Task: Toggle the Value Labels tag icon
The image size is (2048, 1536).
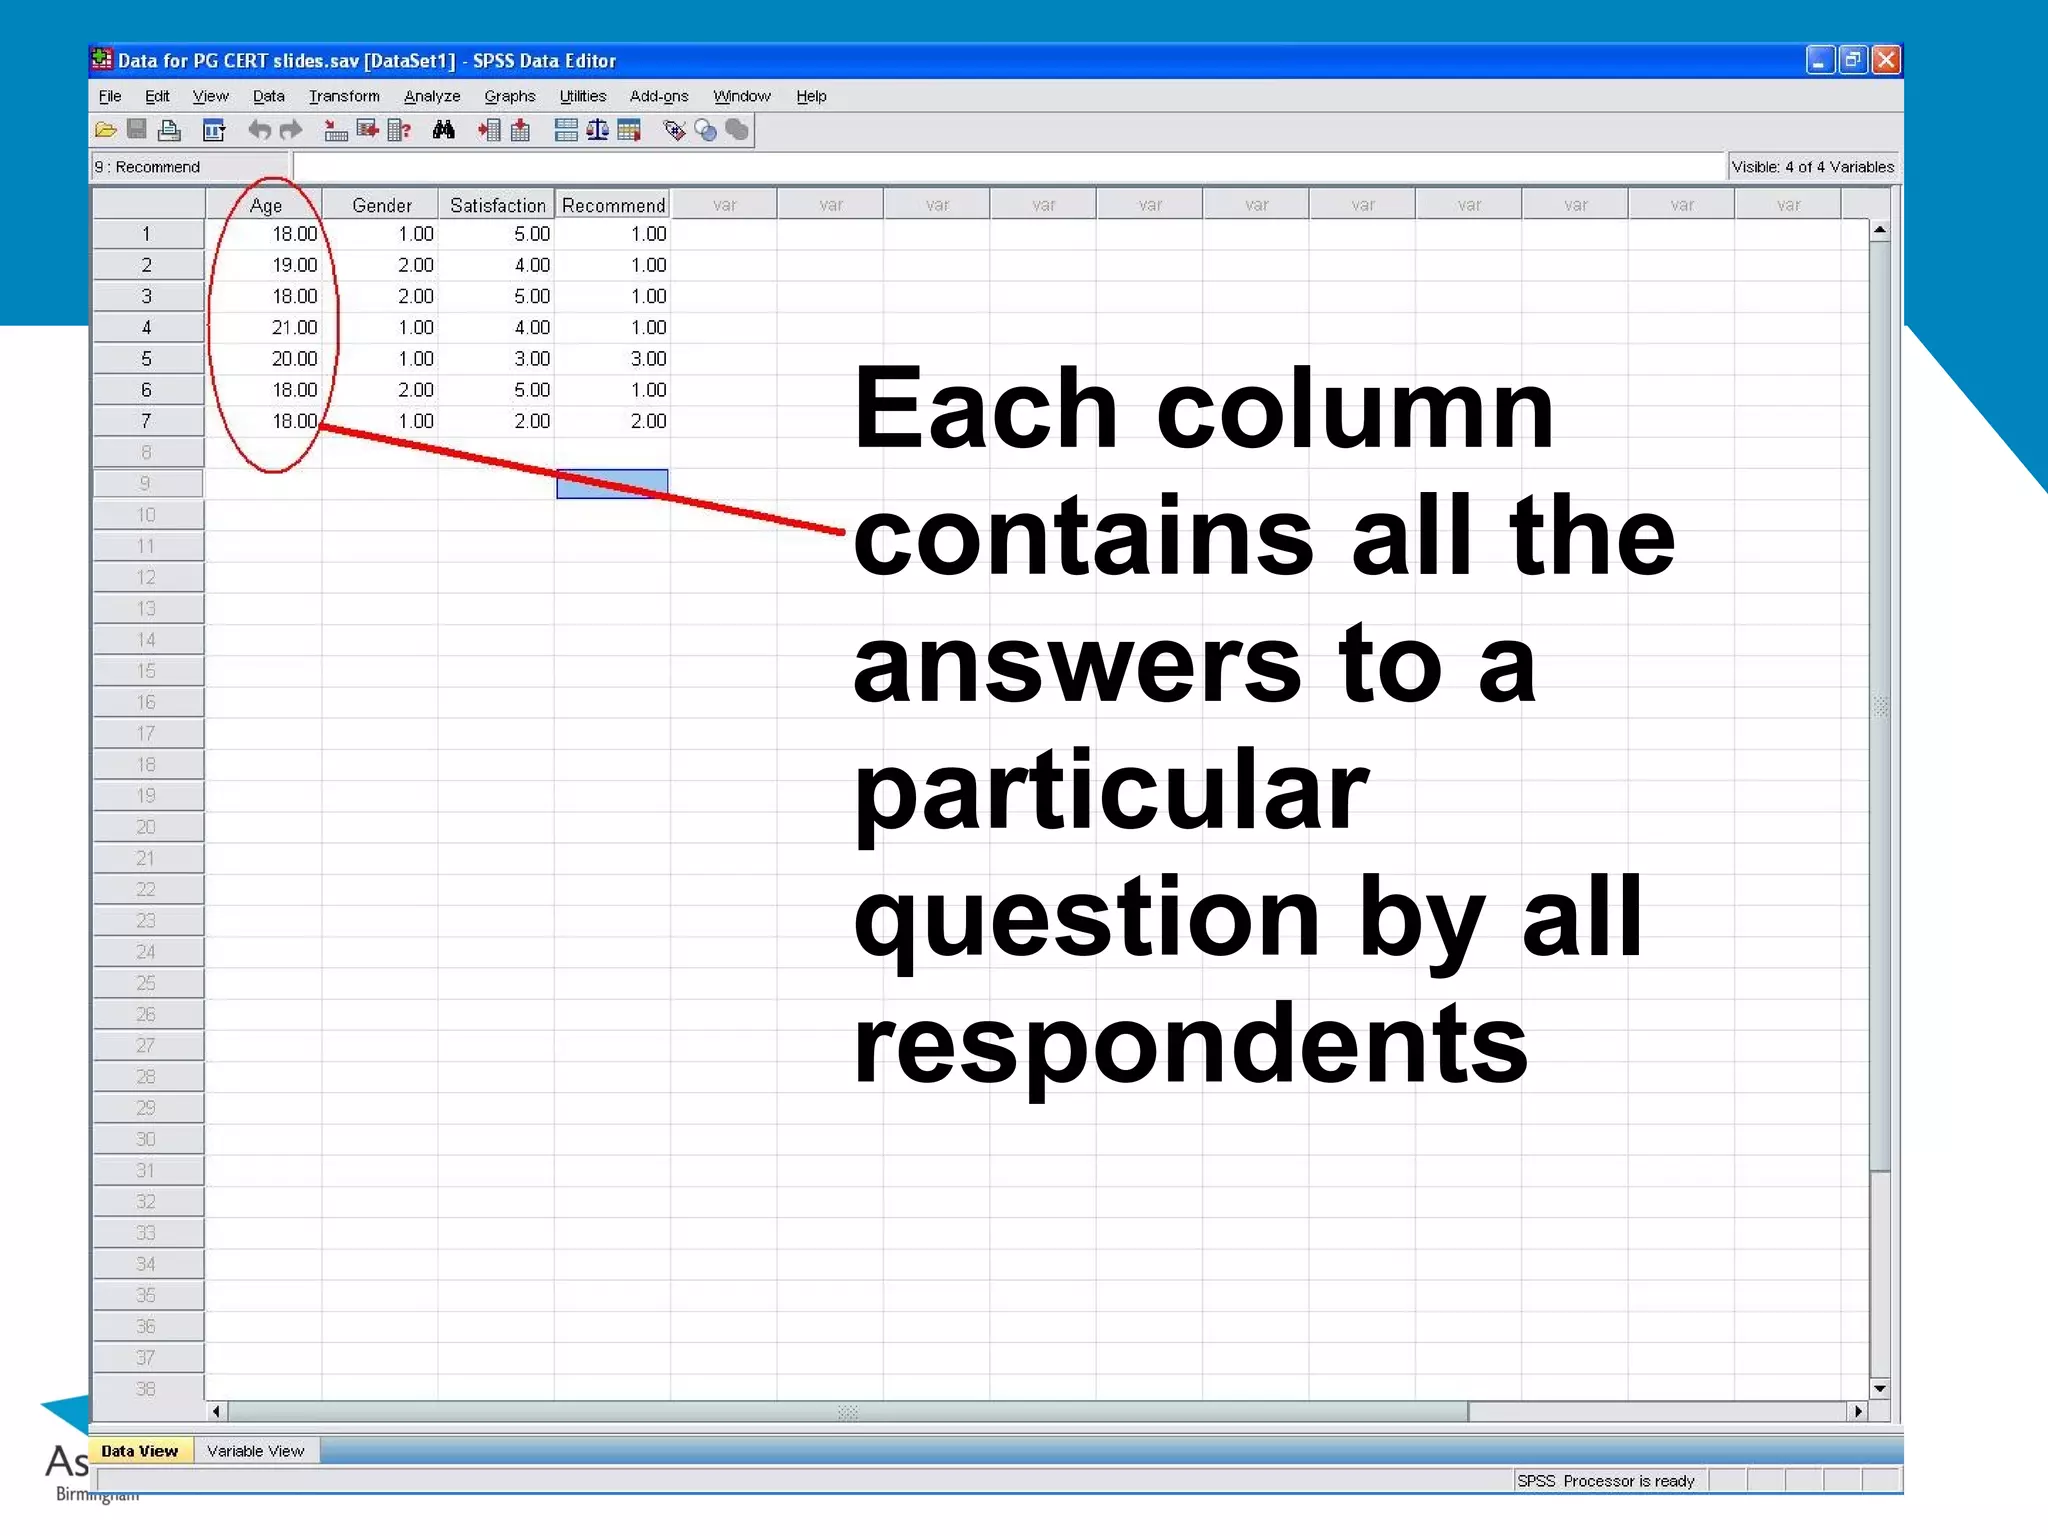Action: 674,130
